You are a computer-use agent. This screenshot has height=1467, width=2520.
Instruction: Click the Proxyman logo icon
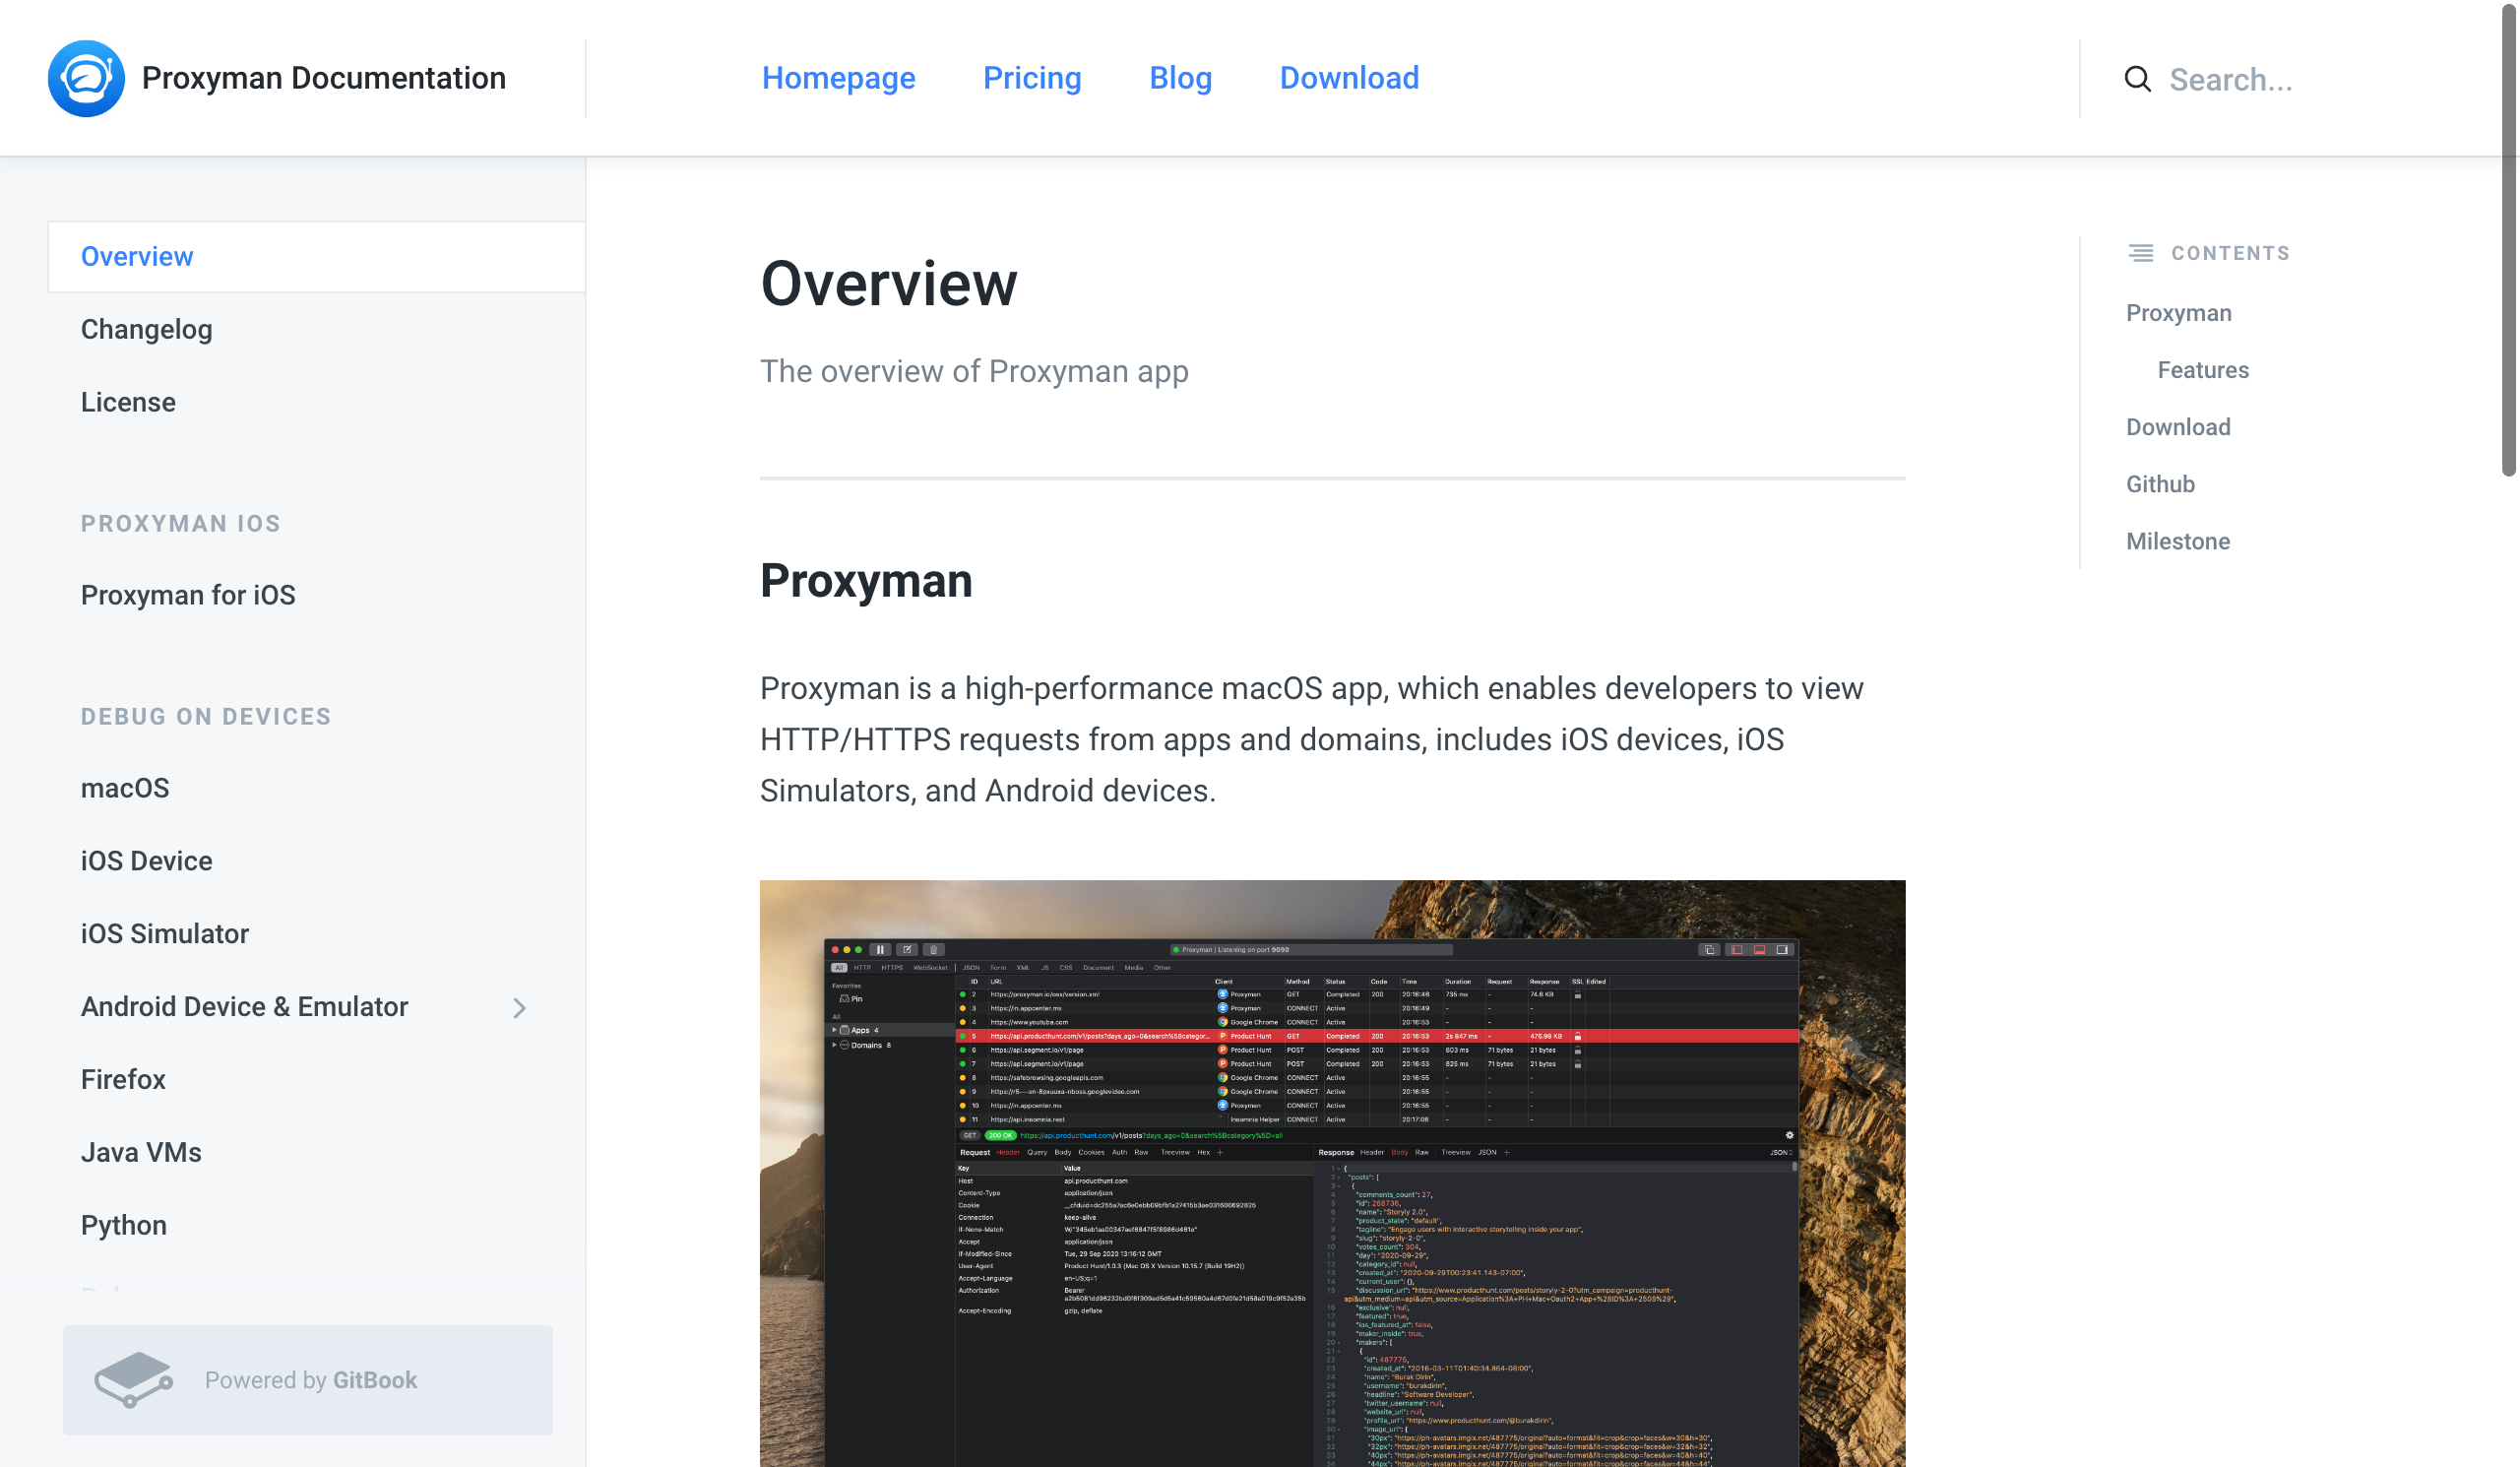click(86, 78)
